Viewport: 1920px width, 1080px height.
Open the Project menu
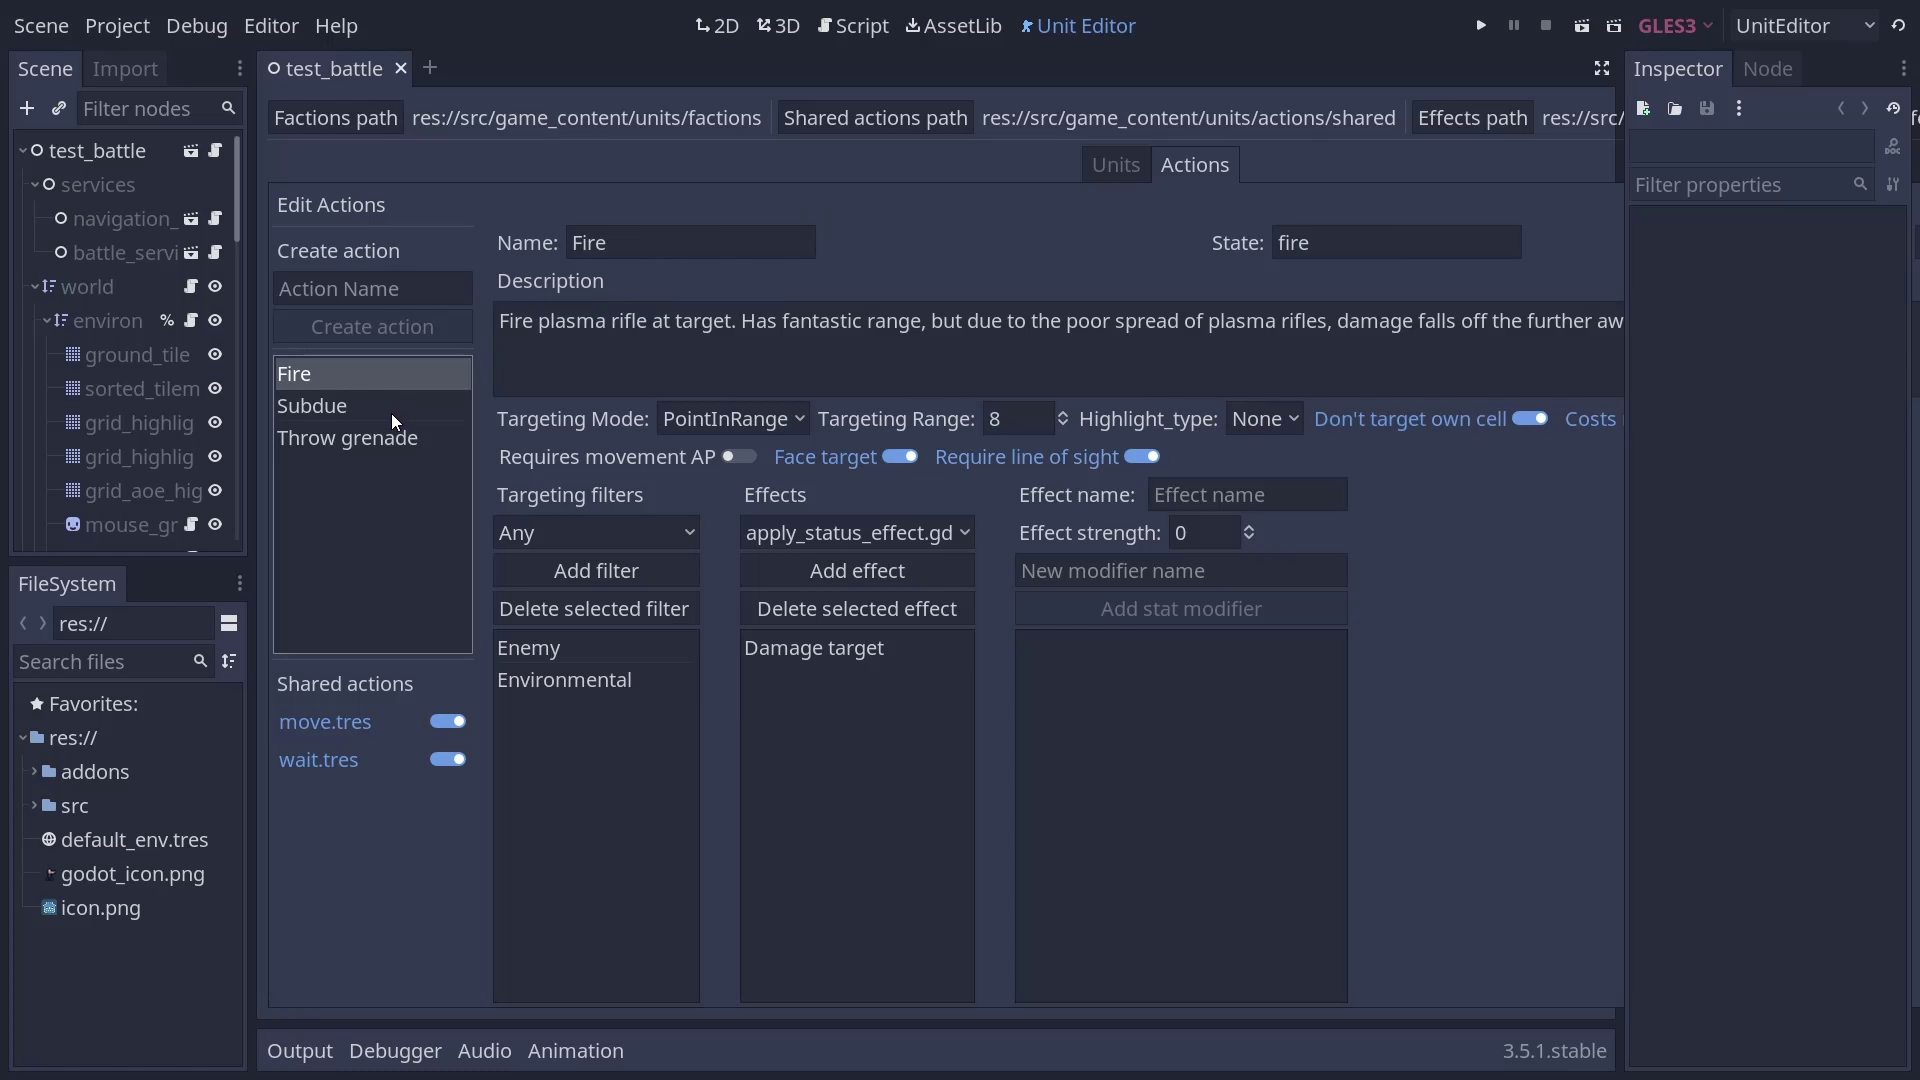click(117, 26)
